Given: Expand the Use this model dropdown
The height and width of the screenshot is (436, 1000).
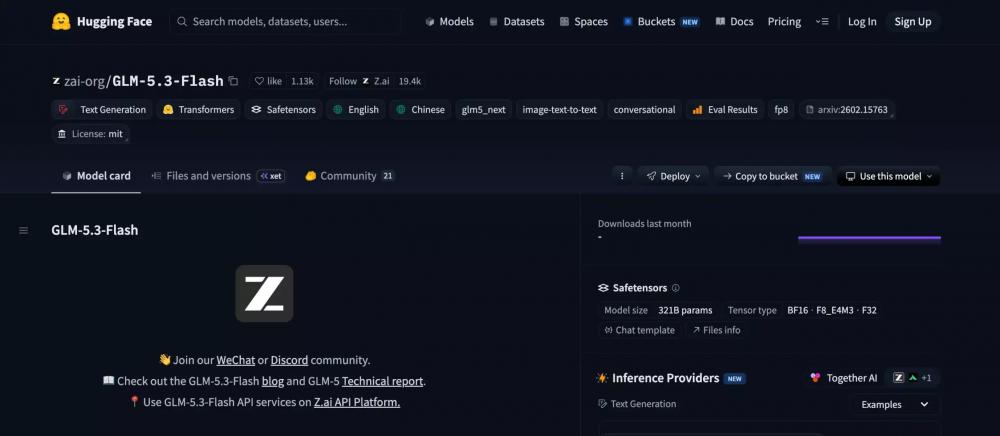Looking at the screenshot, I should pyautogui.click(x=888, y=176).
